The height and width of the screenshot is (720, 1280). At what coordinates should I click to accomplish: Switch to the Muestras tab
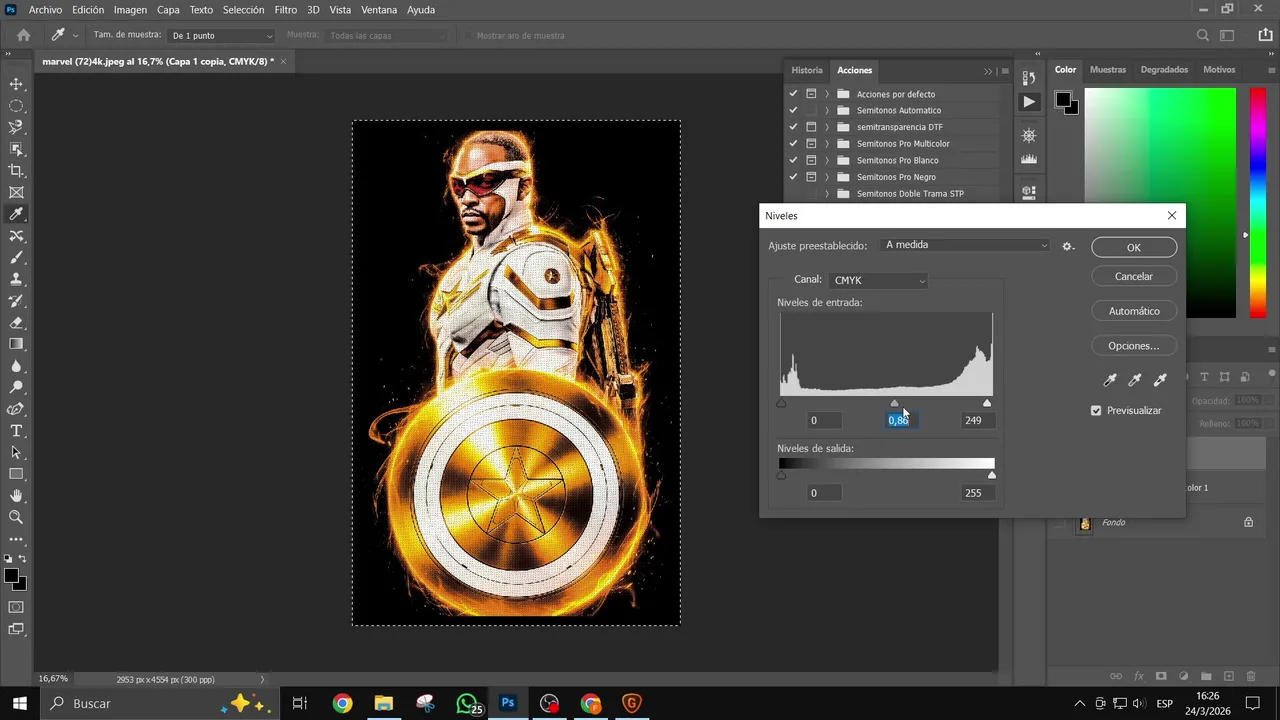(1108, 70)
